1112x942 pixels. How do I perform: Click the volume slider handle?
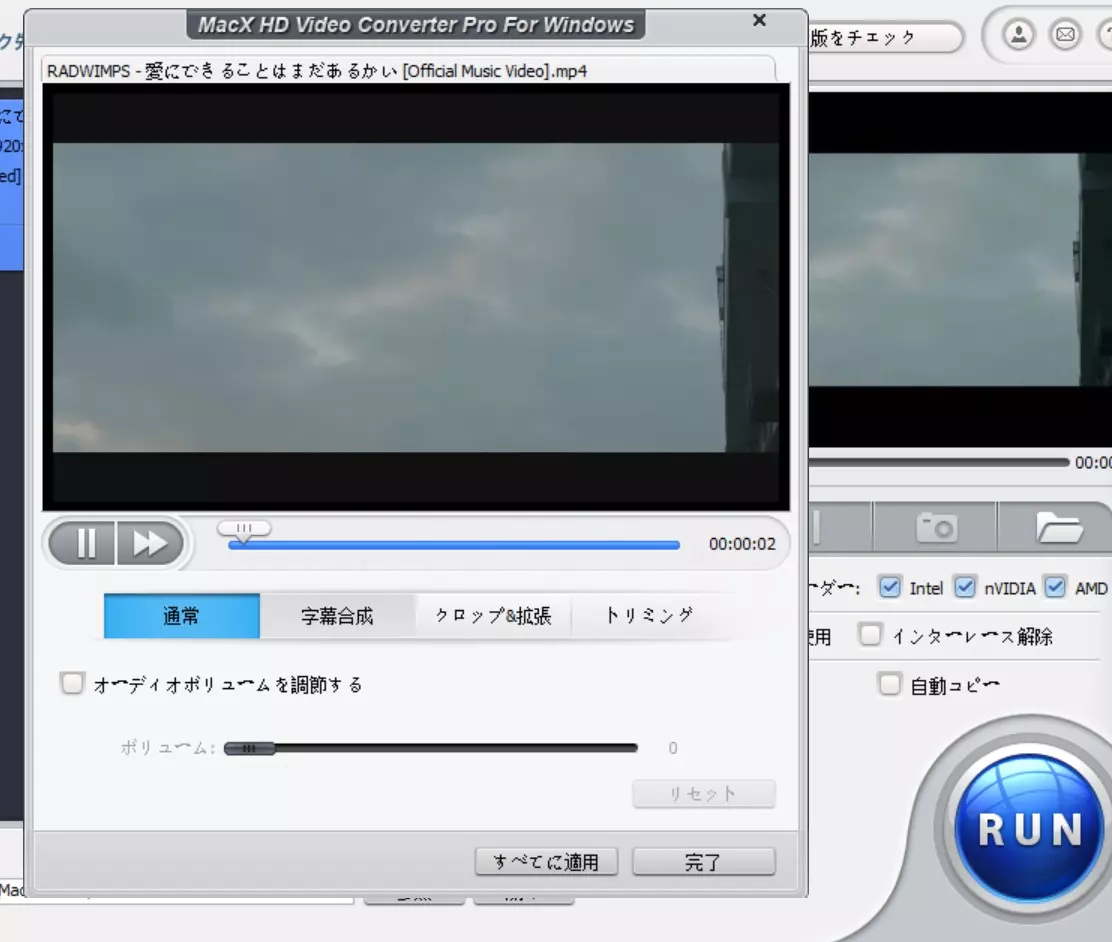point(248,748)
